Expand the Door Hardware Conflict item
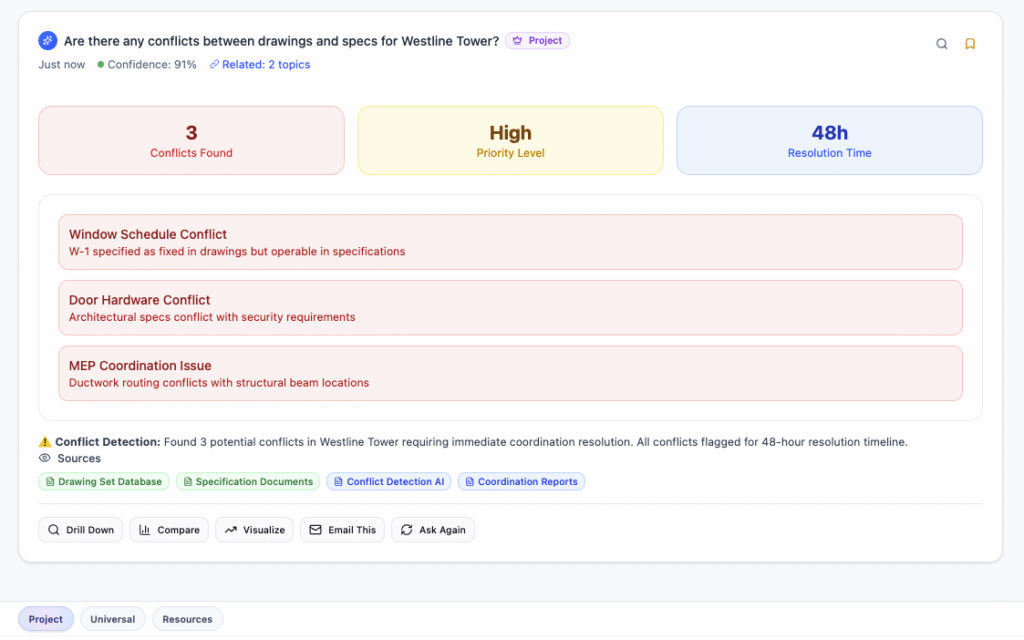The height and width of the screenshot is (640, 1024). pos(510,308)
